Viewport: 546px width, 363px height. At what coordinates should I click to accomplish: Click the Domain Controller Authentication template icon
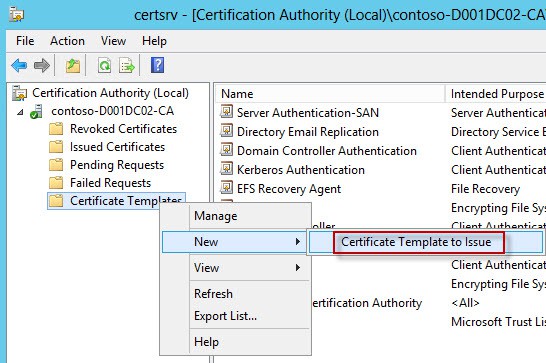pos(226,150)
